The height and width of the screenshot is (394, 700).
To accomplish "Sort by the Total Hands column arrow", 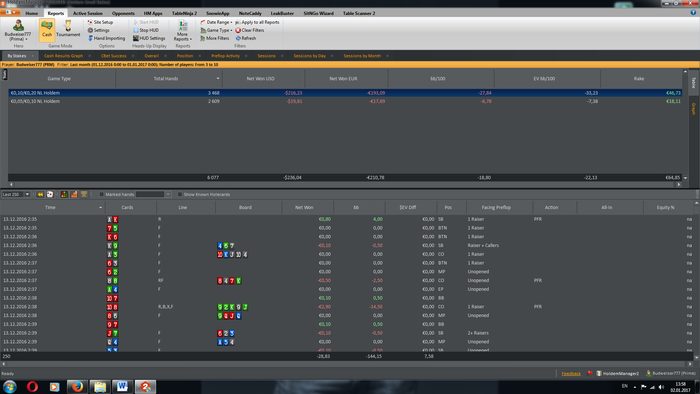I will [218, 79].
